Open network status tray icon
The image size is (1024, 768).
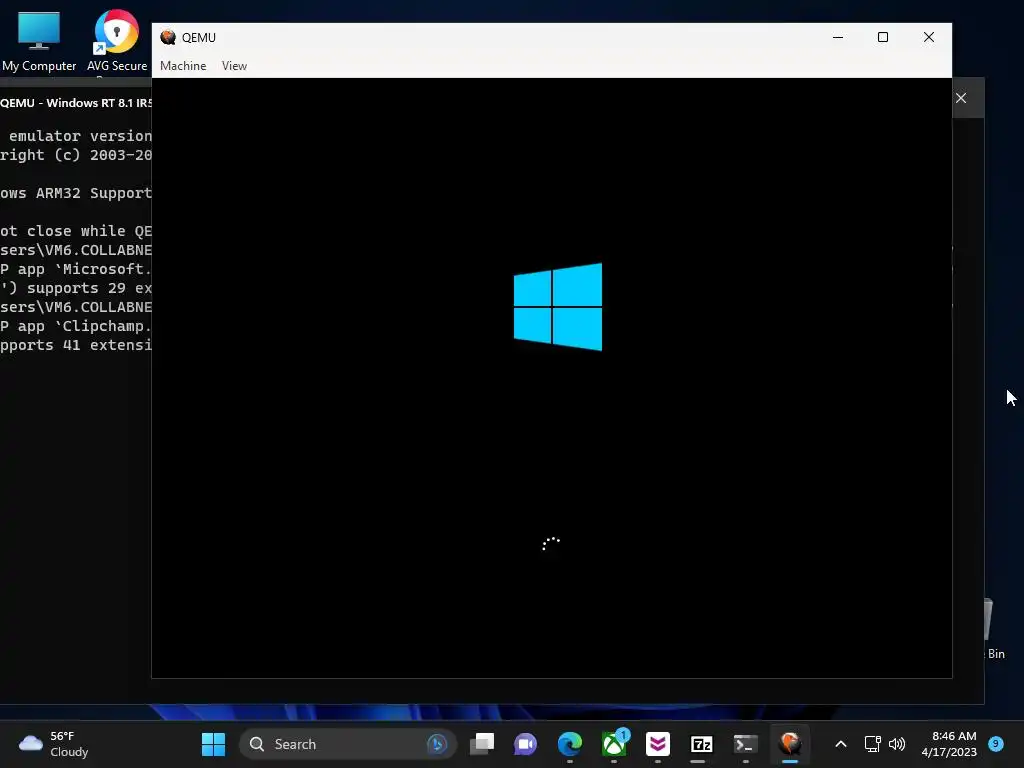(872, 744)
